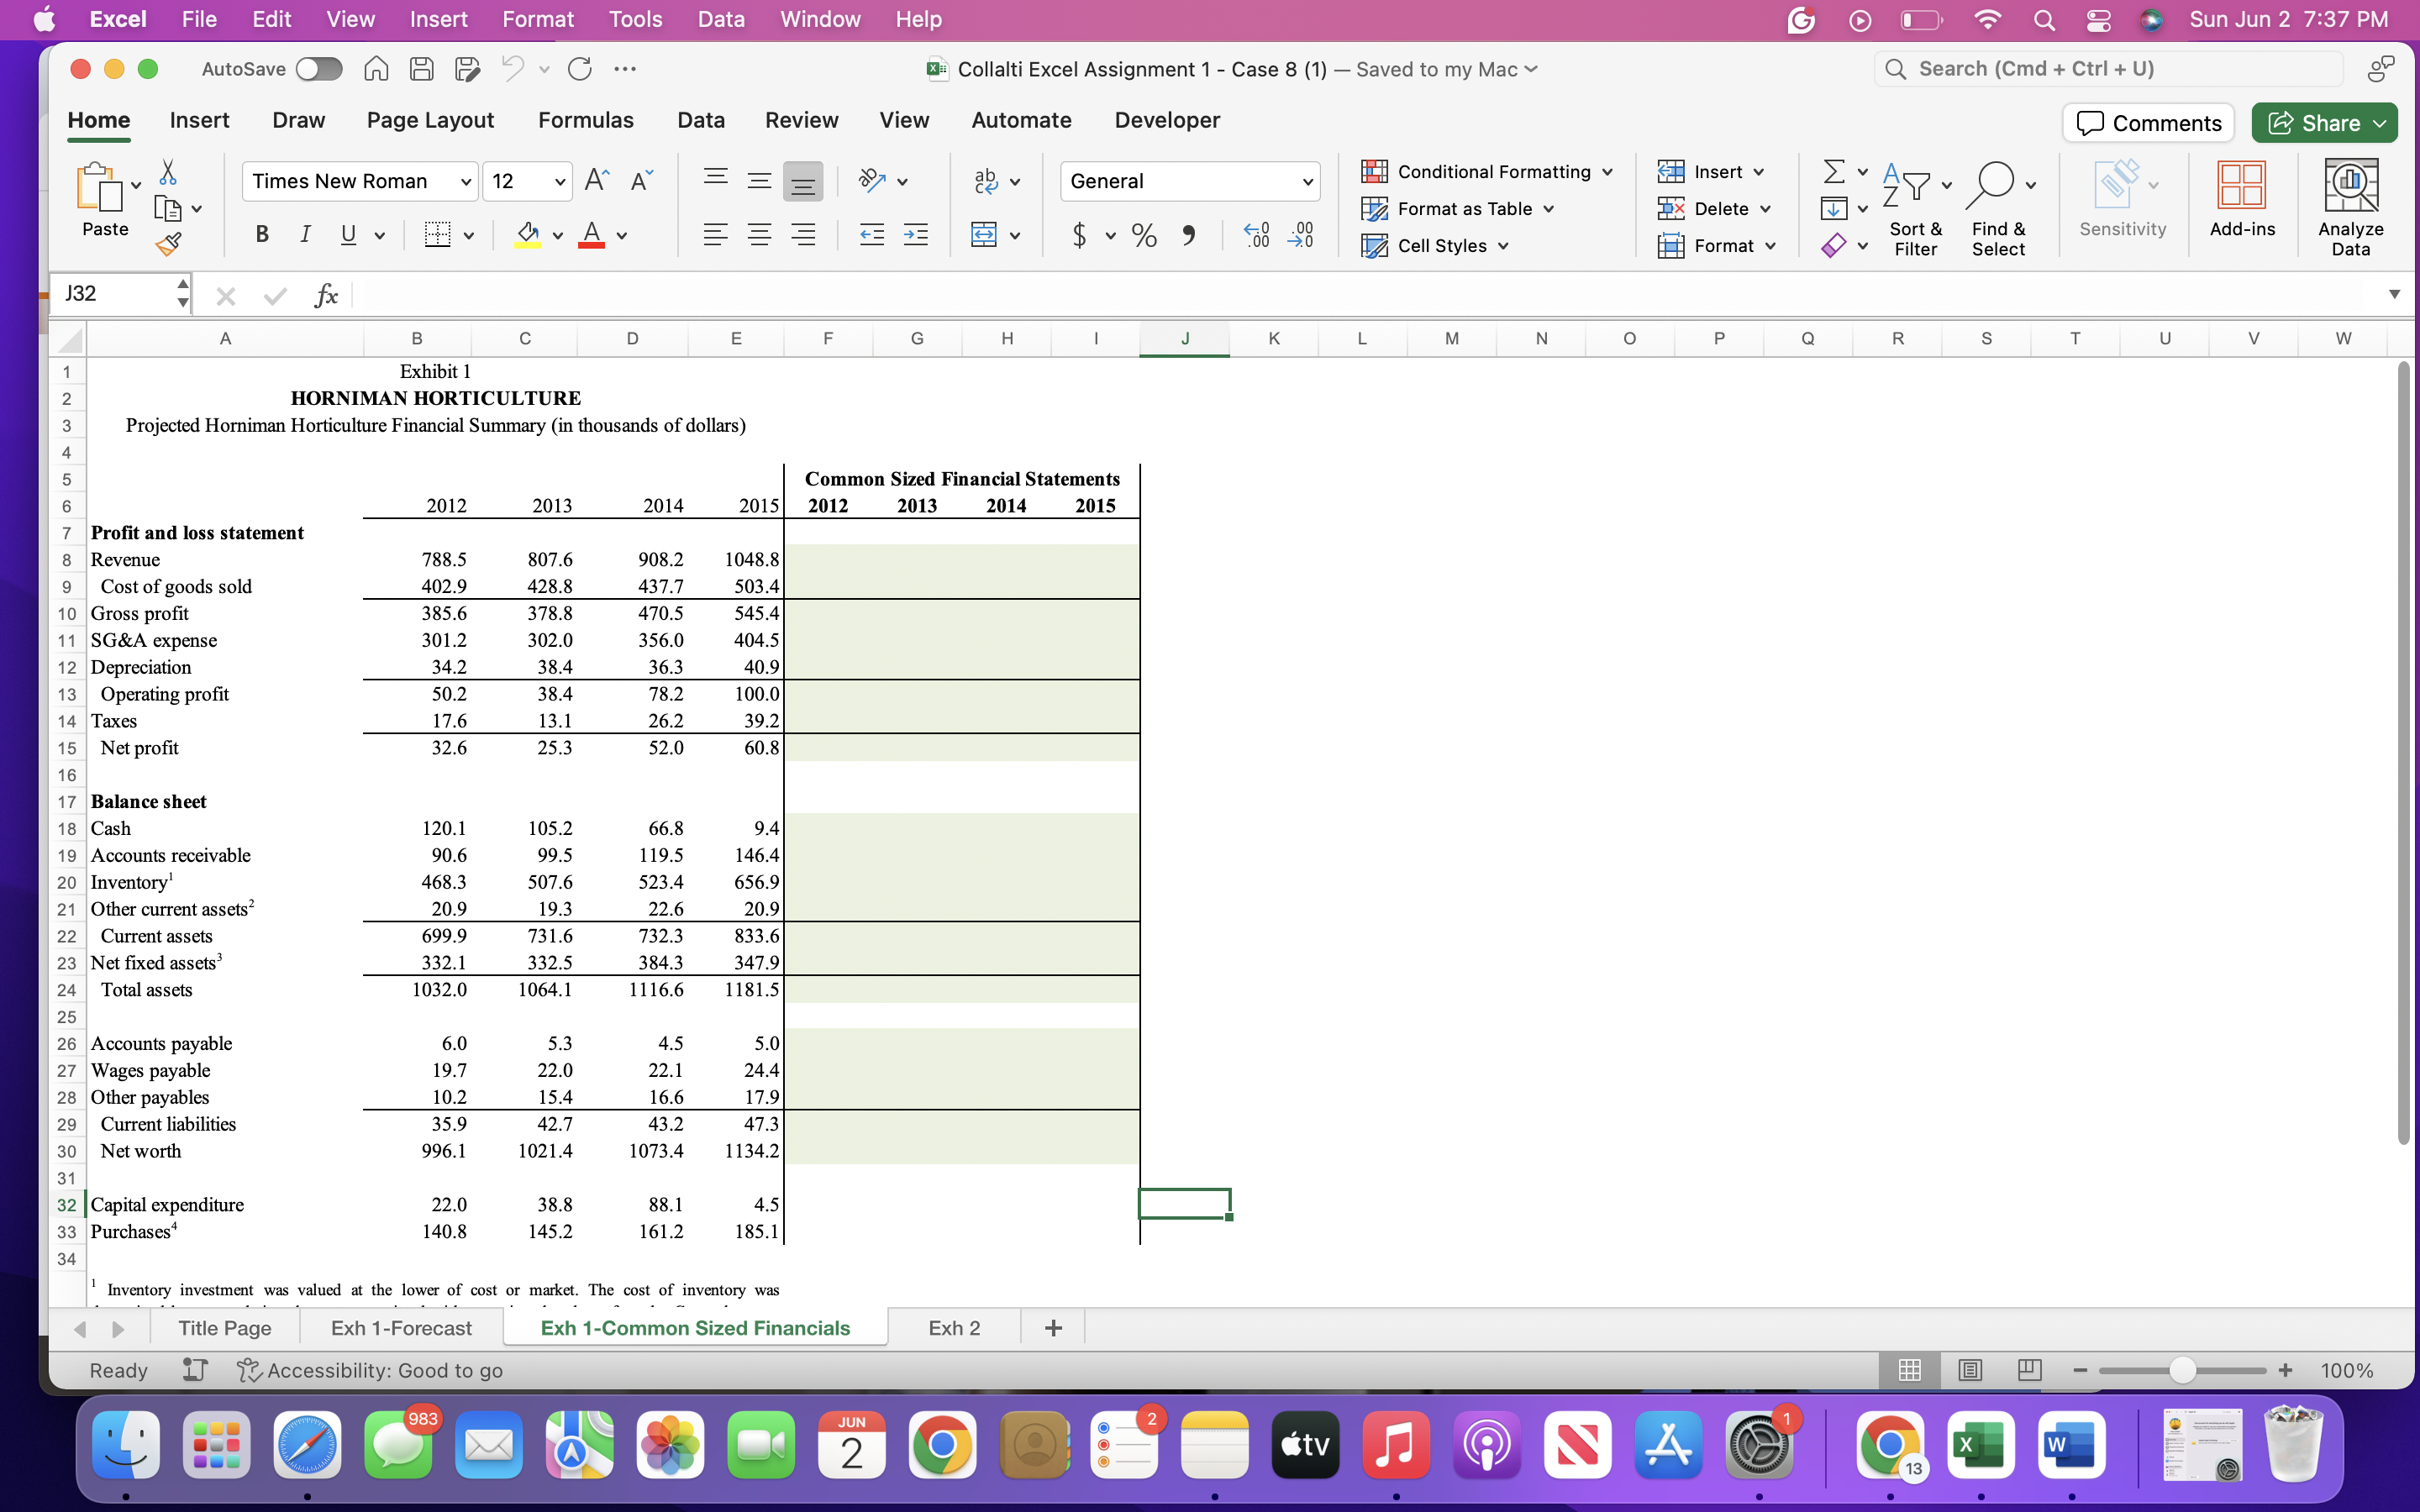Click the Format cells button
2420x1512 pixels.
tap(1717, 245)
